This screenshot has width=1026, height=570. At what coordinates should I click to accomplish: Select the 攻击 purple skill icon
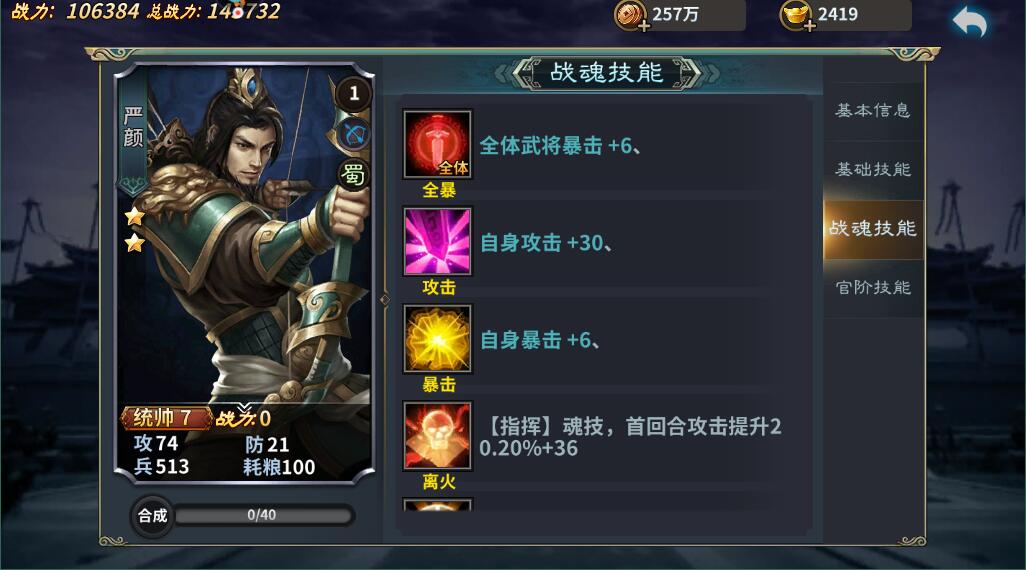[438, 241]
